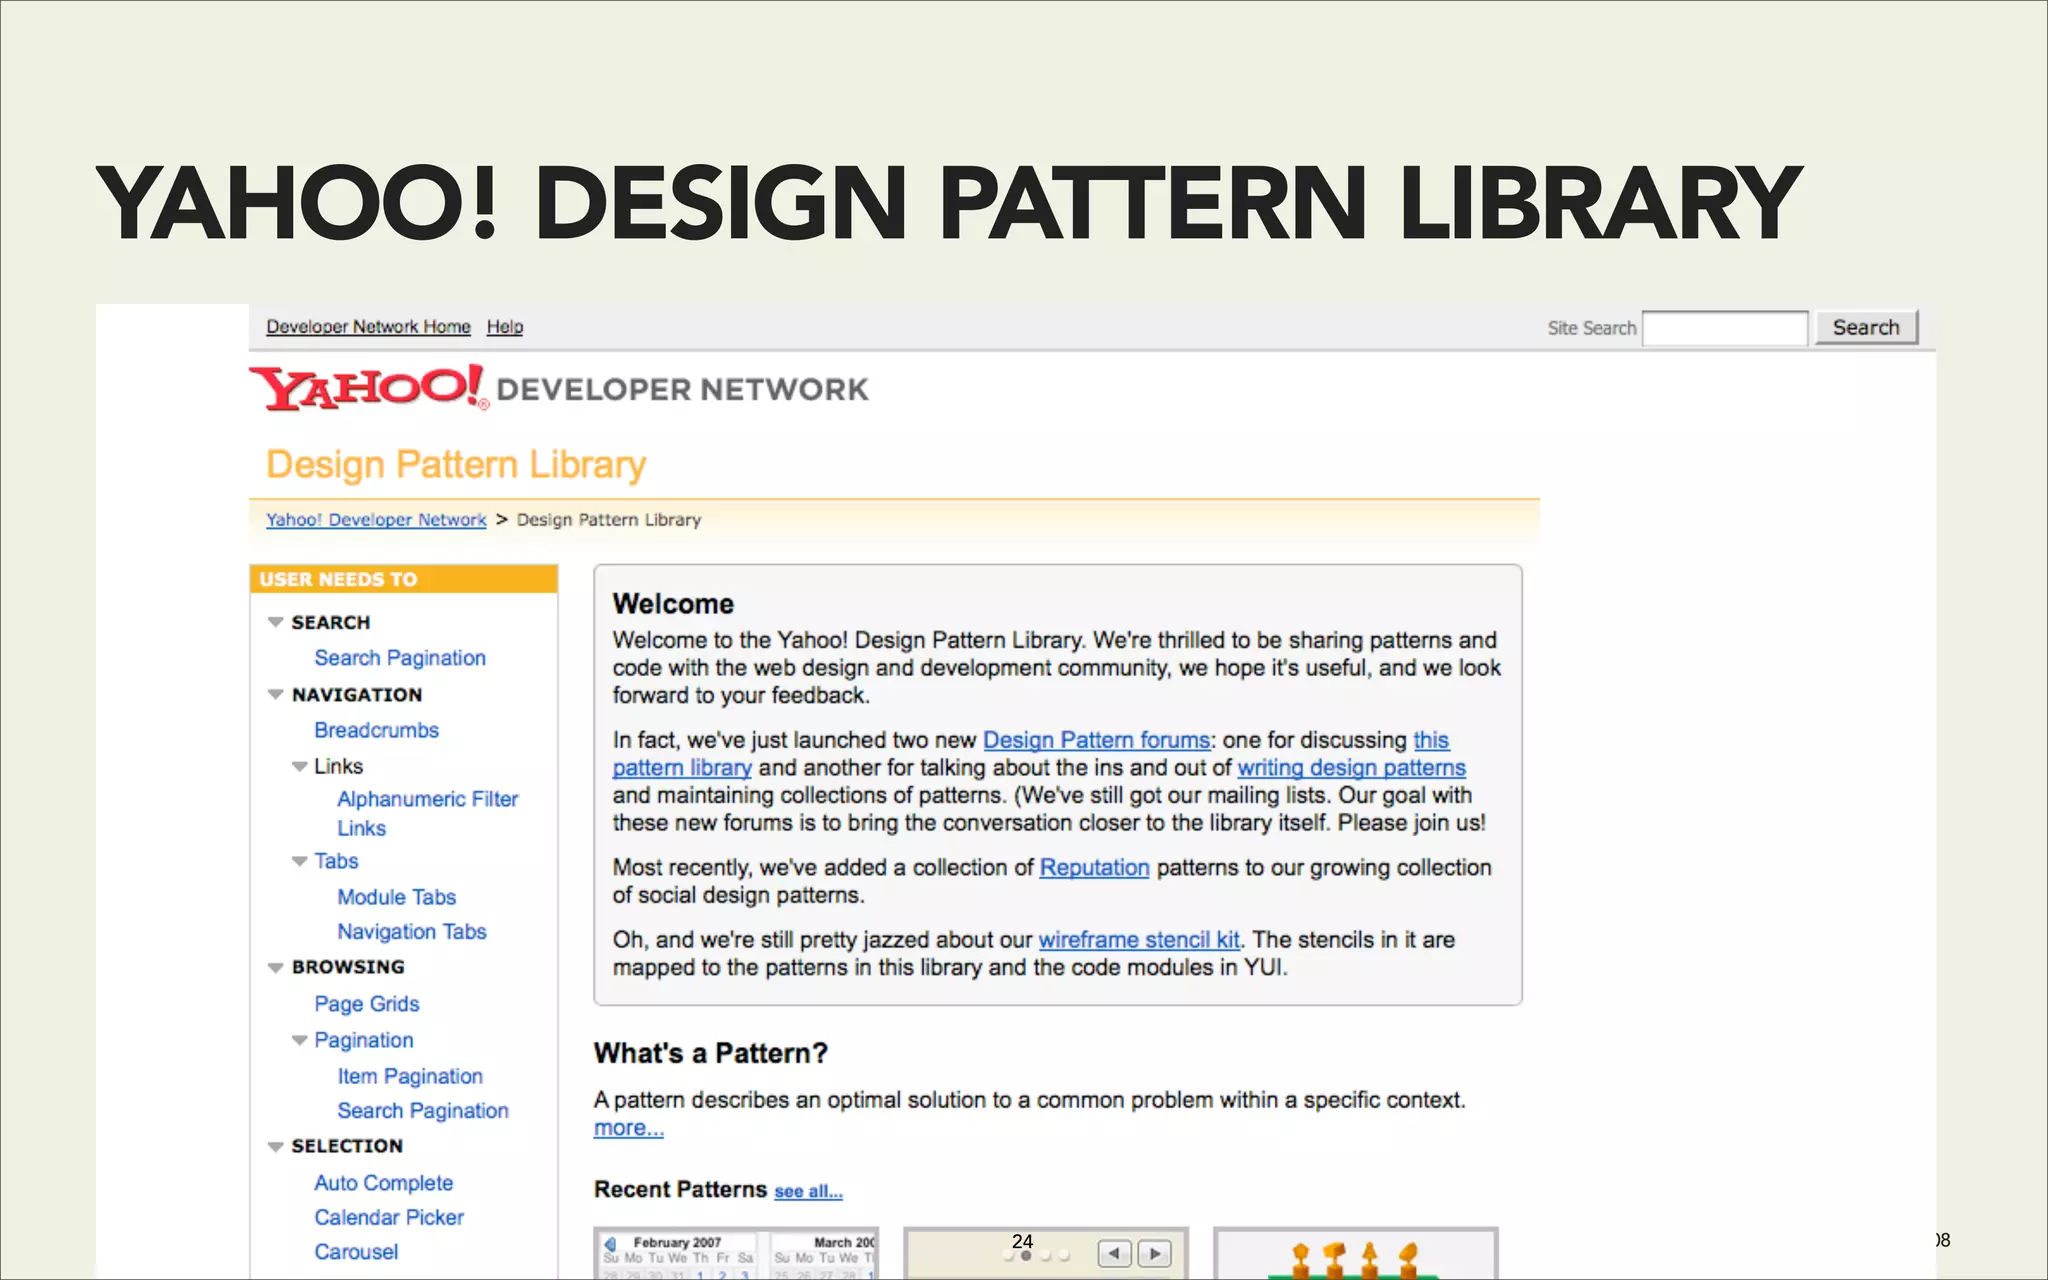The image size is (2048, 1280).
Task: Open the Auto Complete pattern
Action: click(x=384, y=1183)
